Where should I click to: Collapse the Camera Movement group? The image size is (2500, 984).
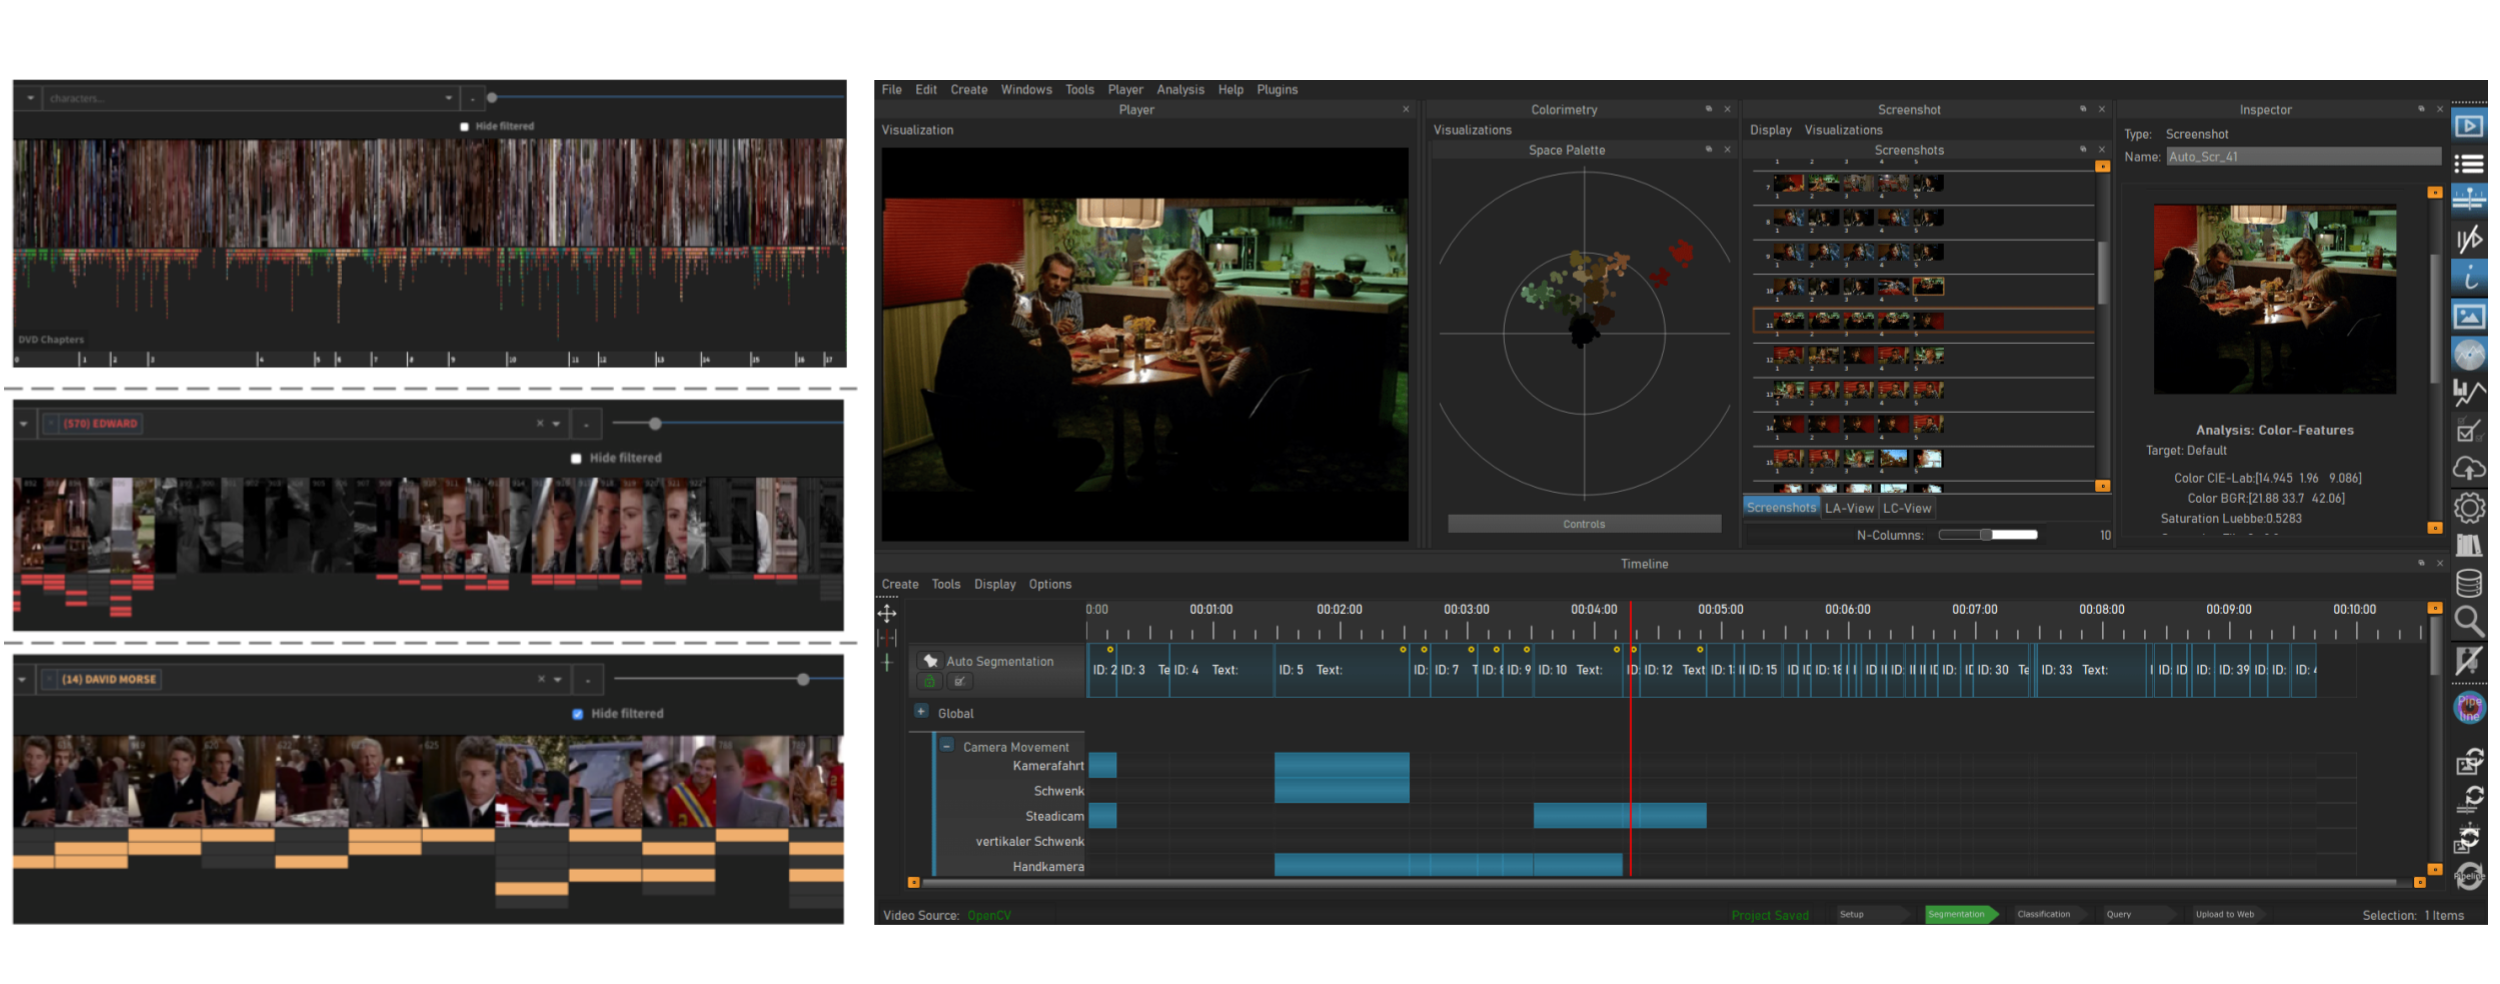click(946, 745)
